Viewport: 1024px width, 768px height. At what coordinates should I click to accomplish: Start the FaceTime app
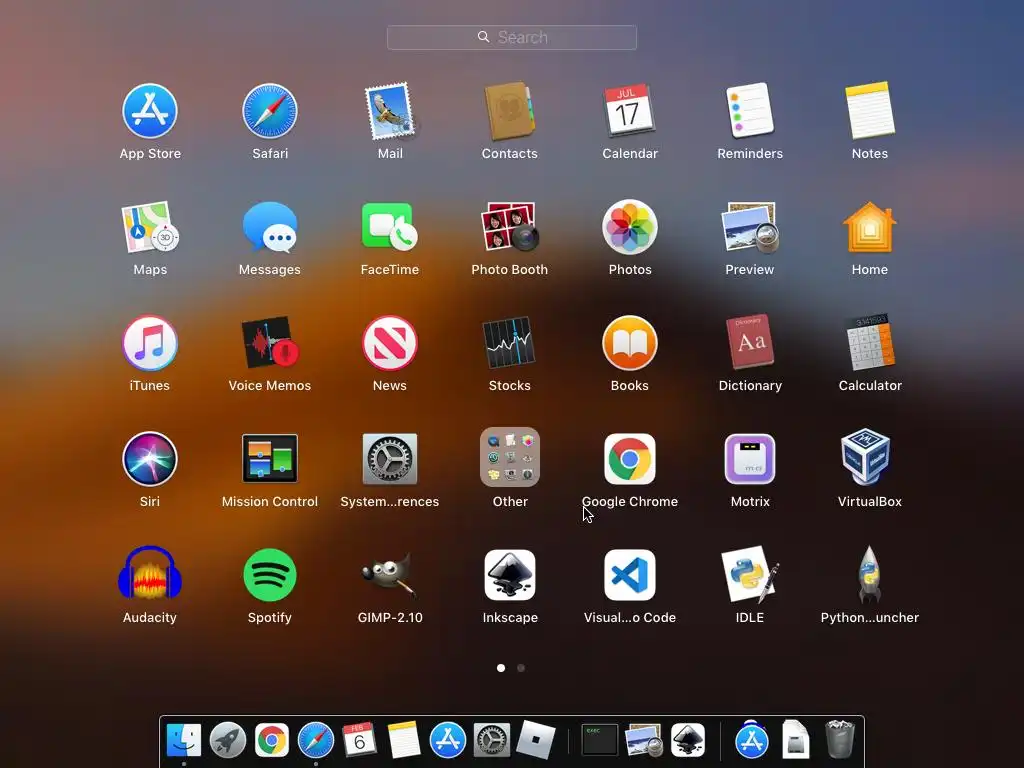390,226
